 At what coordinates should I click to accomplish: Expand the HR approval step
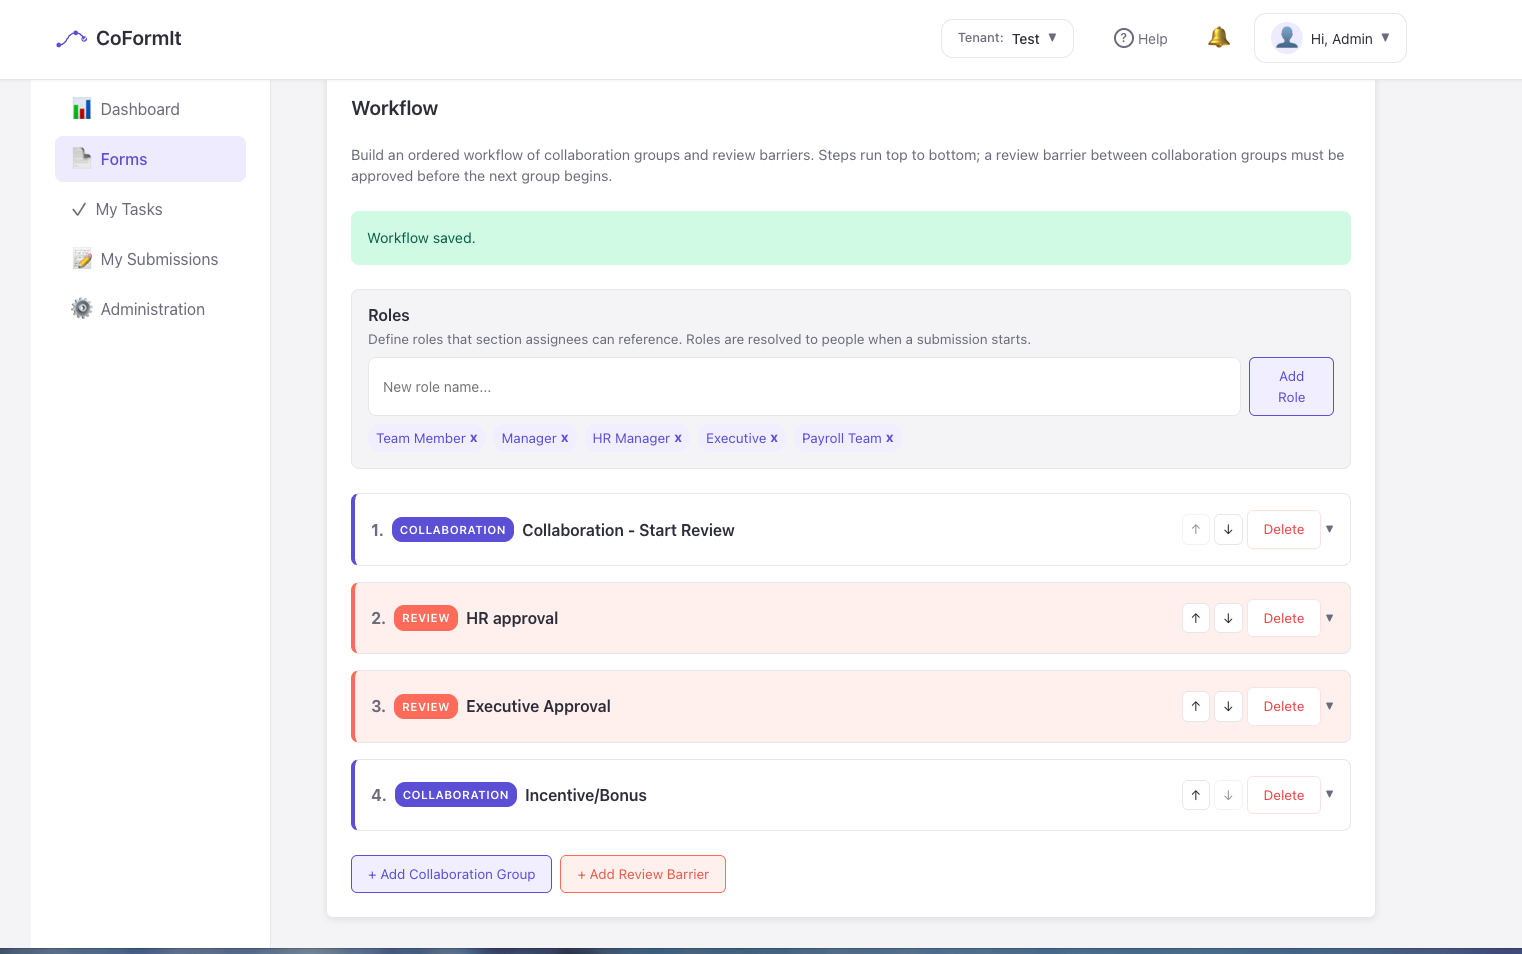pos(1330,618)
